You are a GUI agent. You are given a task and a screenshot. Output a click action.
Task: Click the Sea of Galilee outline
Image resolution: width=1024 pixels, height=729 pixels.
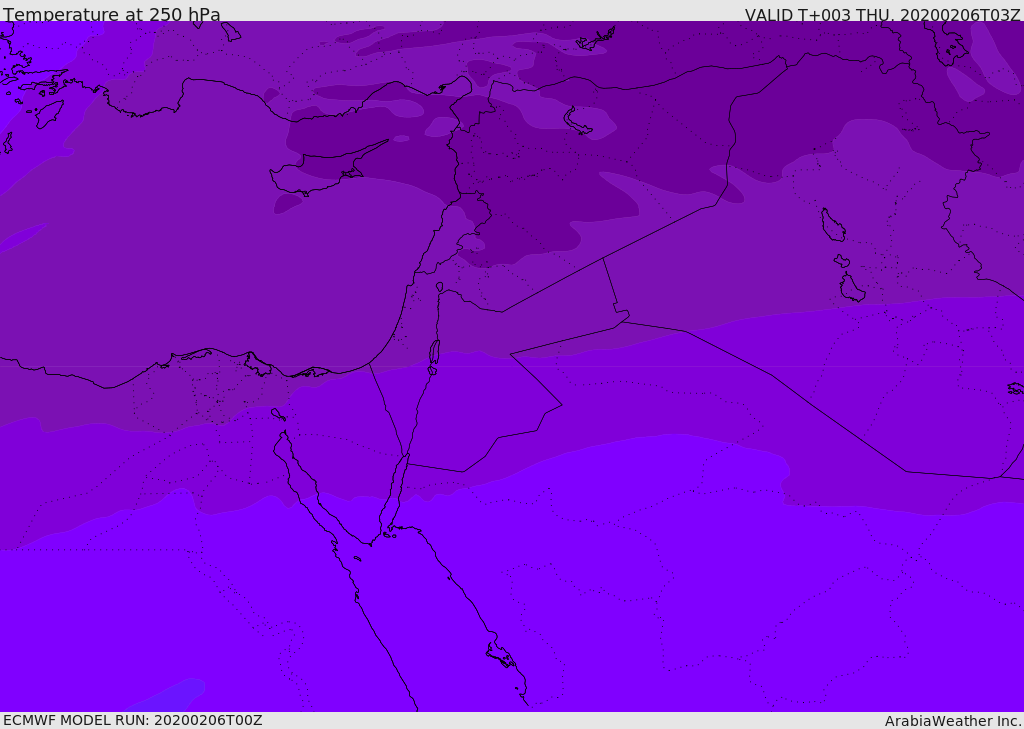440,287
